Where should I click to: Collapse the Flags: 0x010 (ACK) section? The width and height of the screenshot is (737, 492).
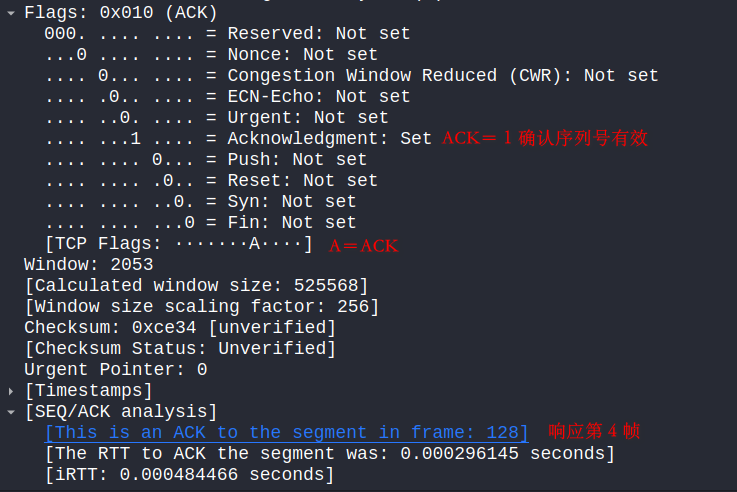11,13
